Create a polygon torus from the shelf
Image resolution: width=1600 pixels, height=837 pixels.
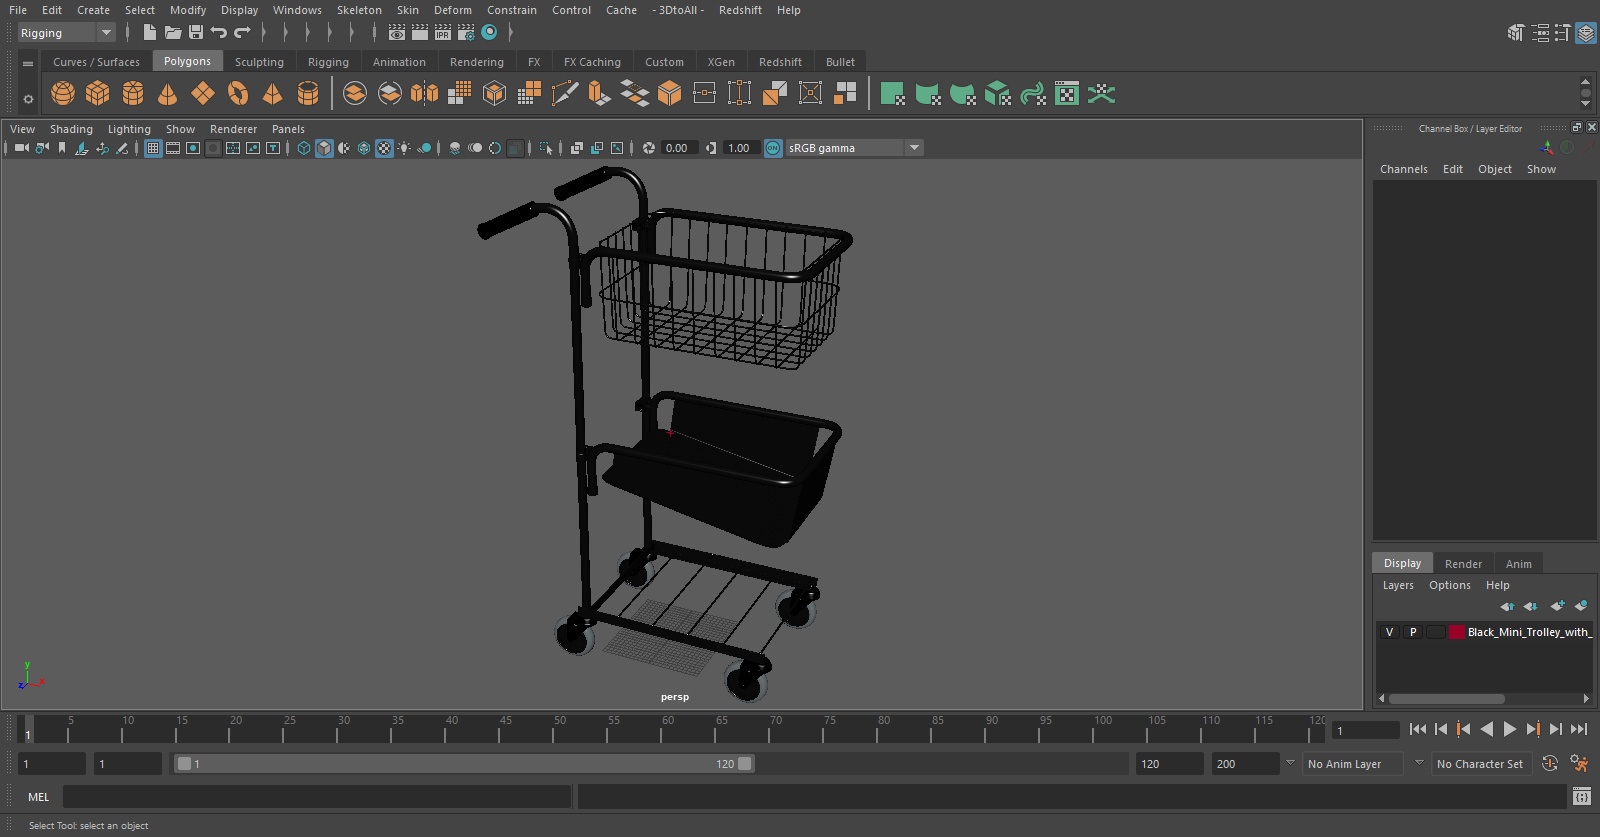tap(238, 94)
